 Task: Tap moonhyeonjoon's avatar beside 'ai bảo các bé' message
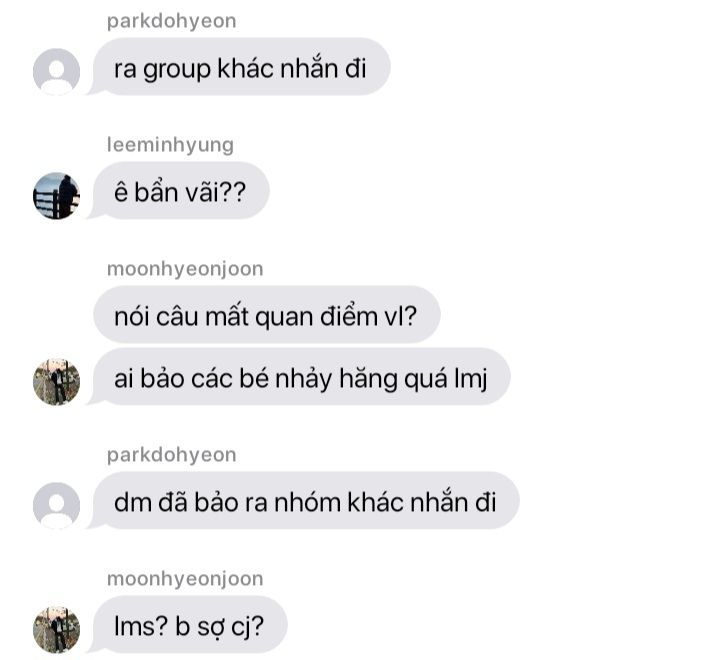coord(56,382)
